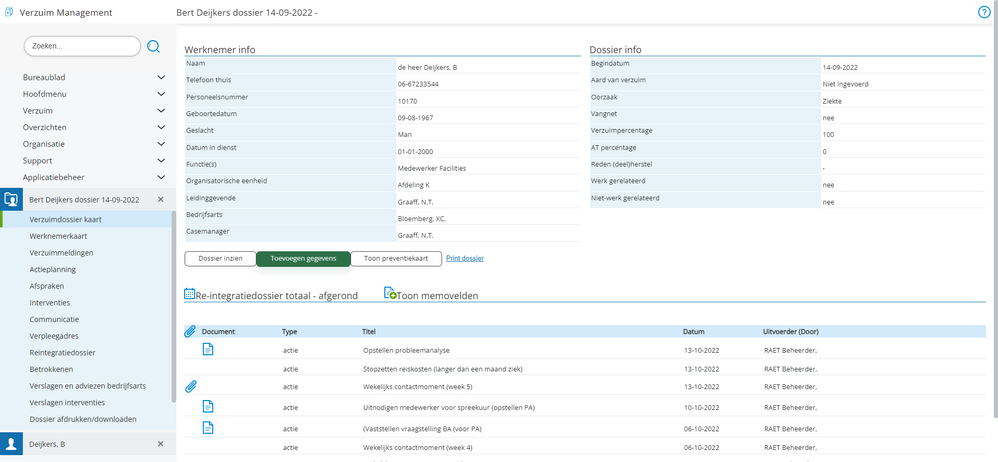Open document icon for Vaststellen vraagstelling BA
The height and width of the screenshot is (462, 998).
(208, 428)
